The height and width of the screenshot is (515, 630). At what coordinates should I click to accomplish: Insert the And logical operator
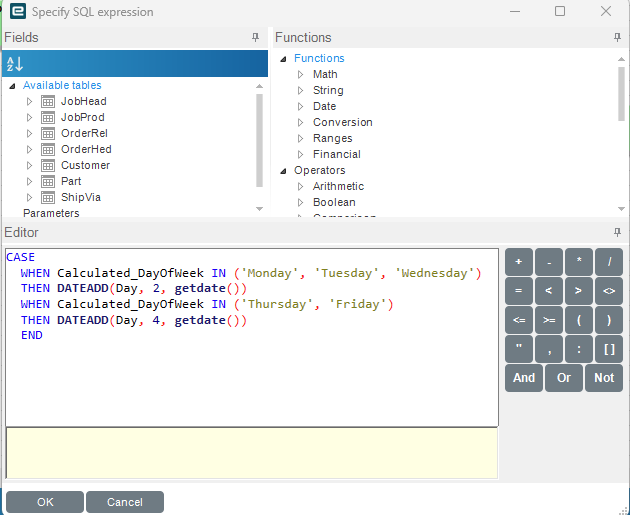pos(524,378)
